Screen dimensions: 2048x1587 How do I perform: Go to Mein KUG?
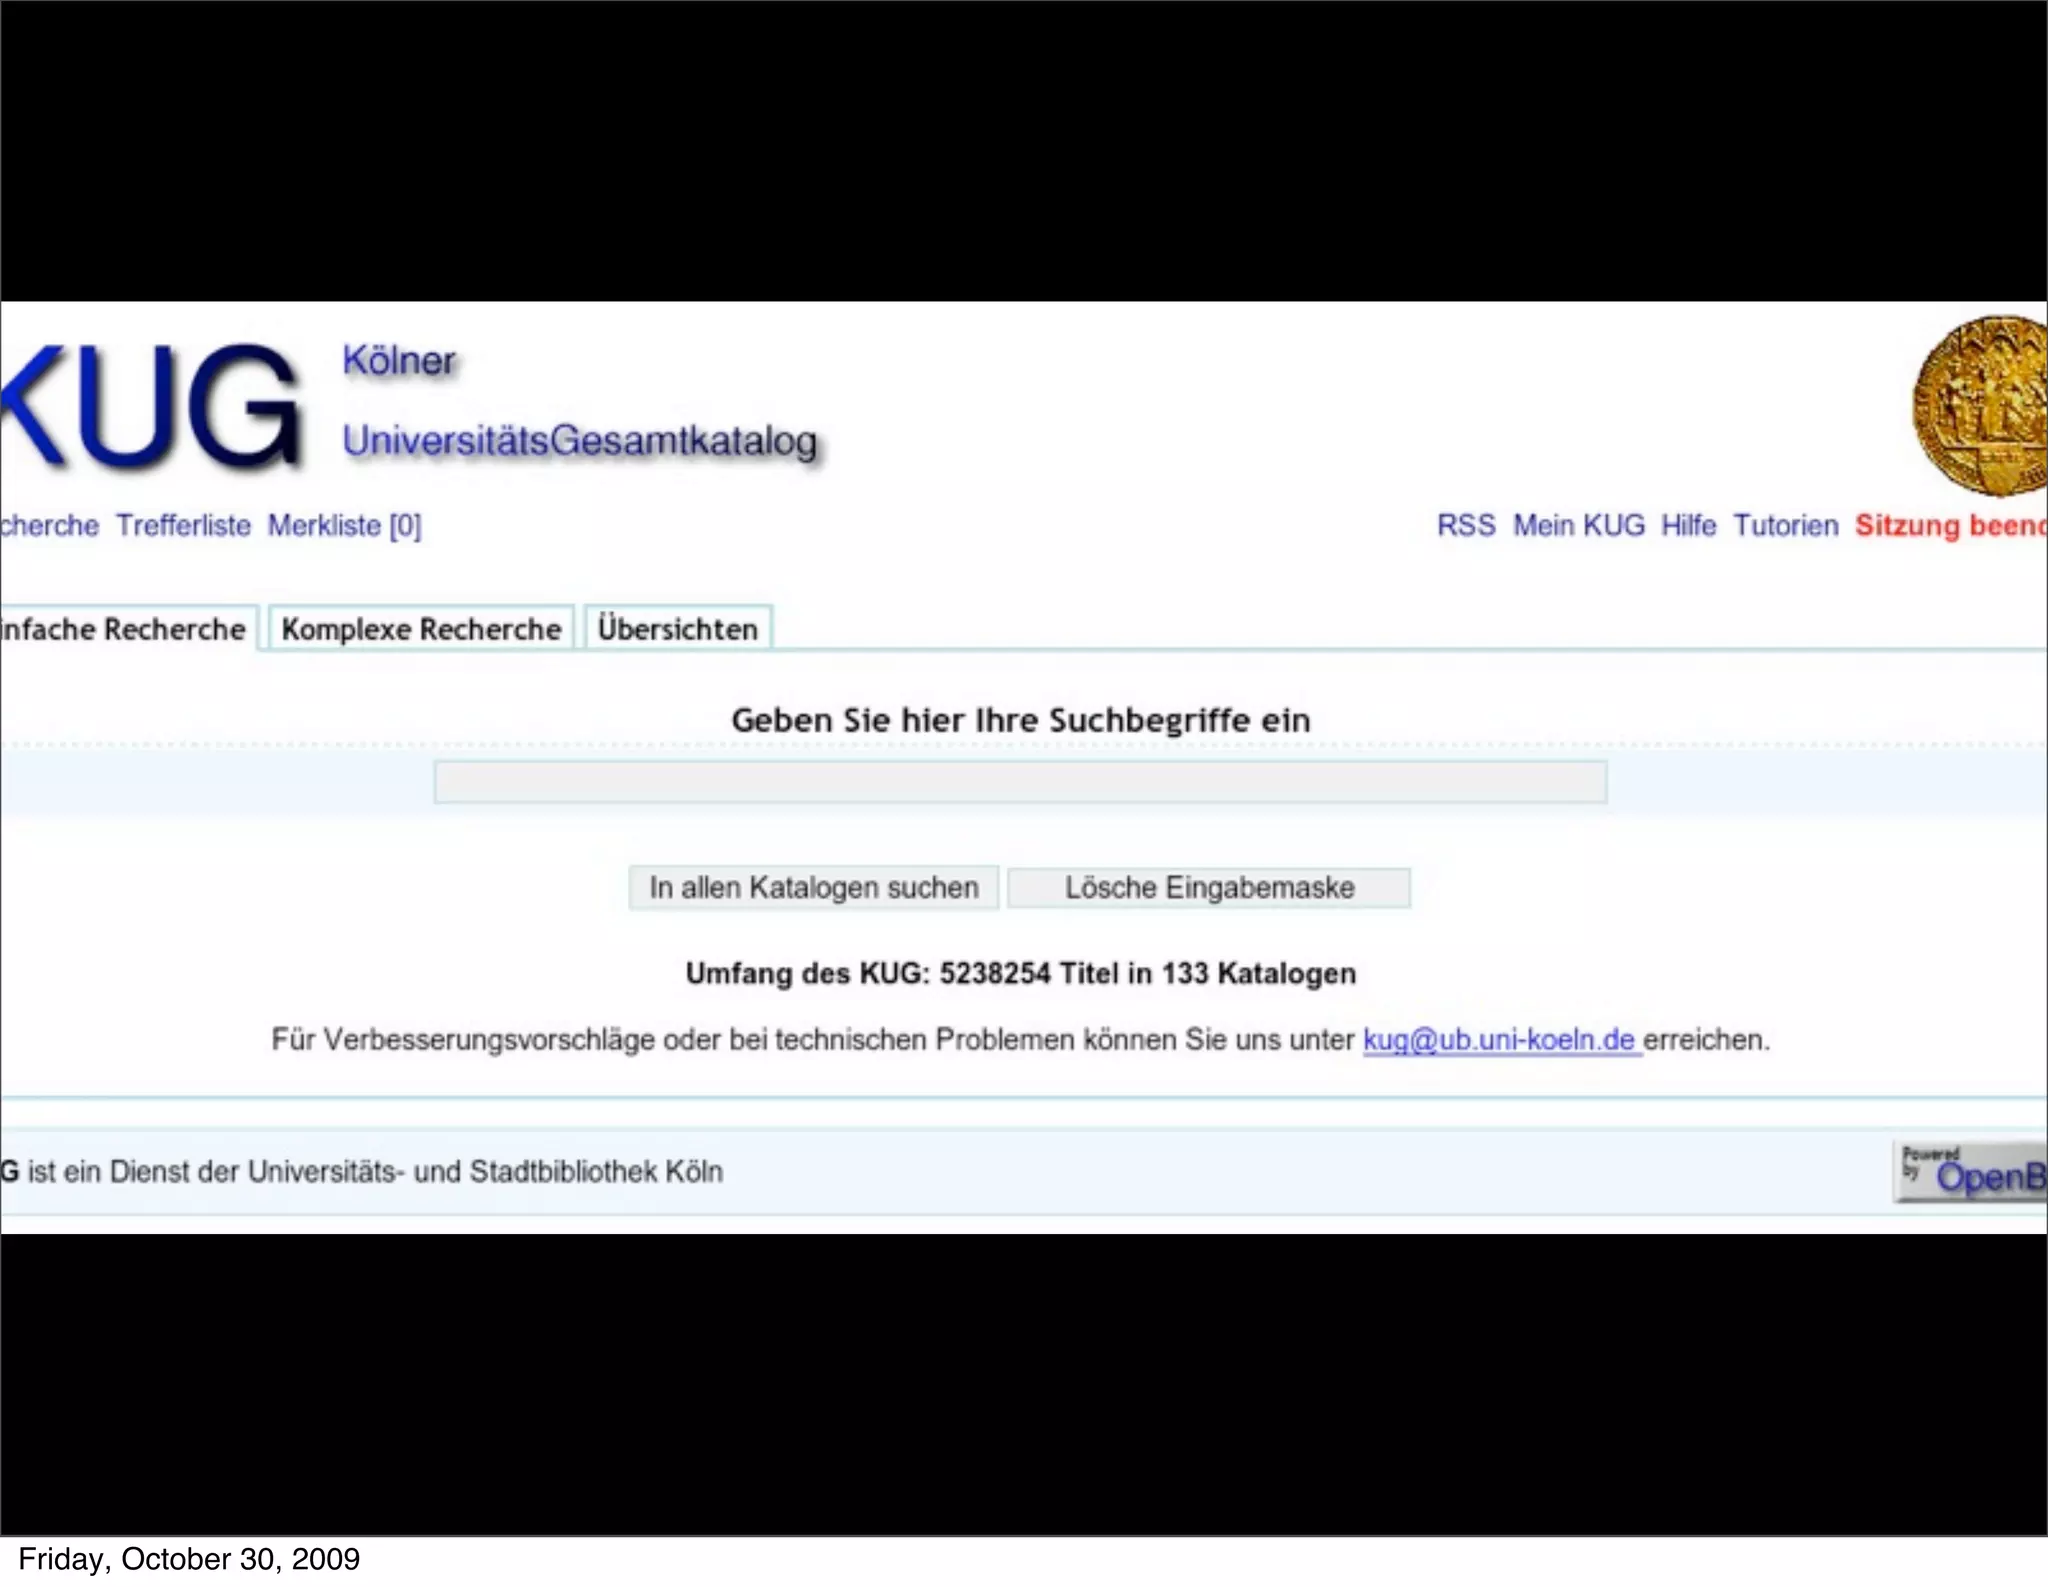(x=1578, y=525)
